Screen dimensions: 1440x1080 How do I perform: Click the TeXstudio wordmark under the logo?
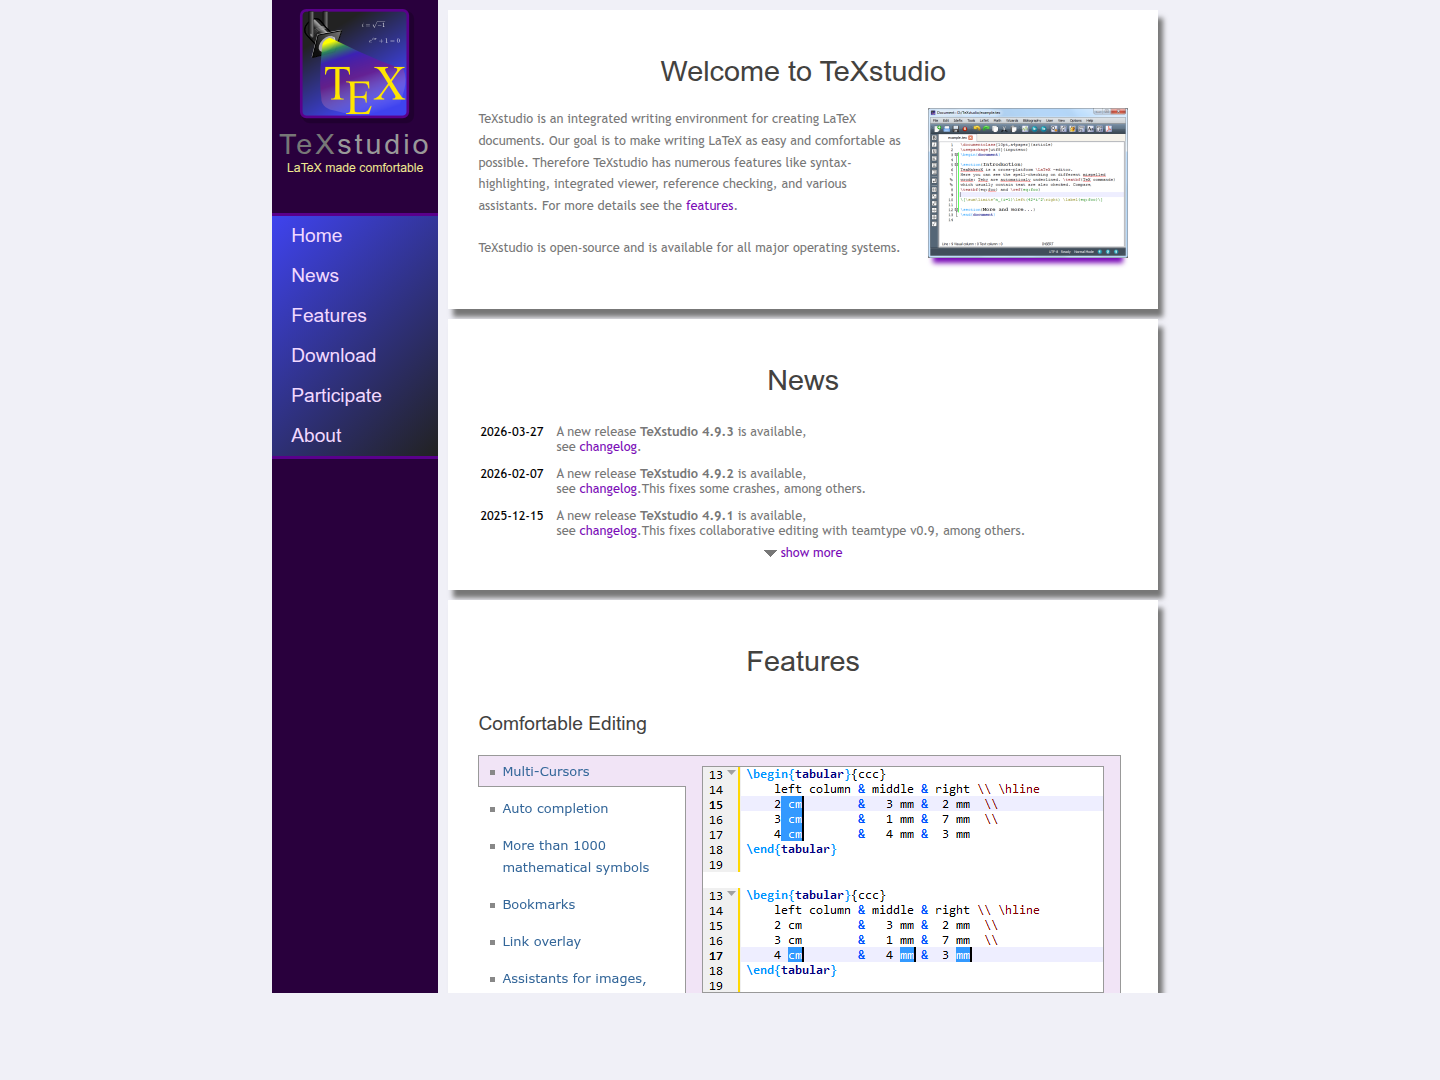[x=355, y=145]
